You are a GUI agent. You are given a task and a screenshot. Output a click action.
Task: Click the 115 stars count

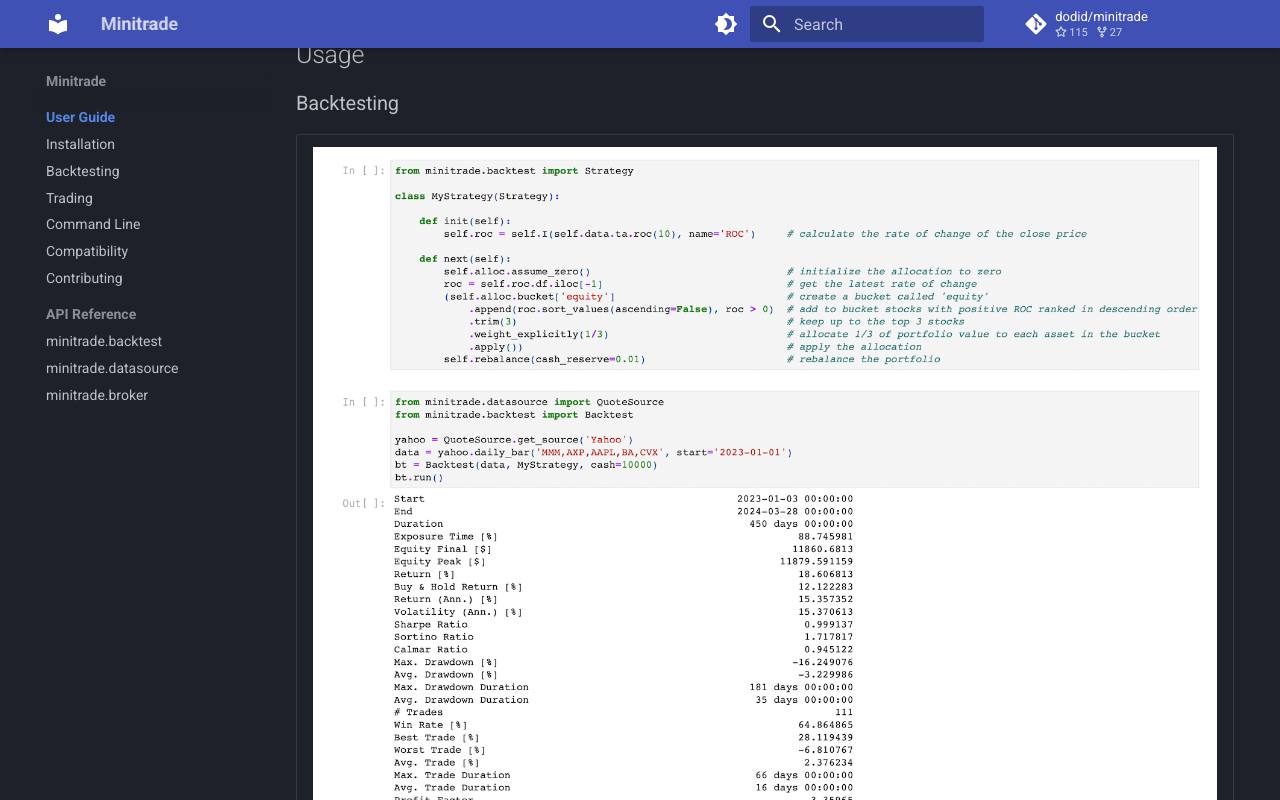click(1071, 32)
